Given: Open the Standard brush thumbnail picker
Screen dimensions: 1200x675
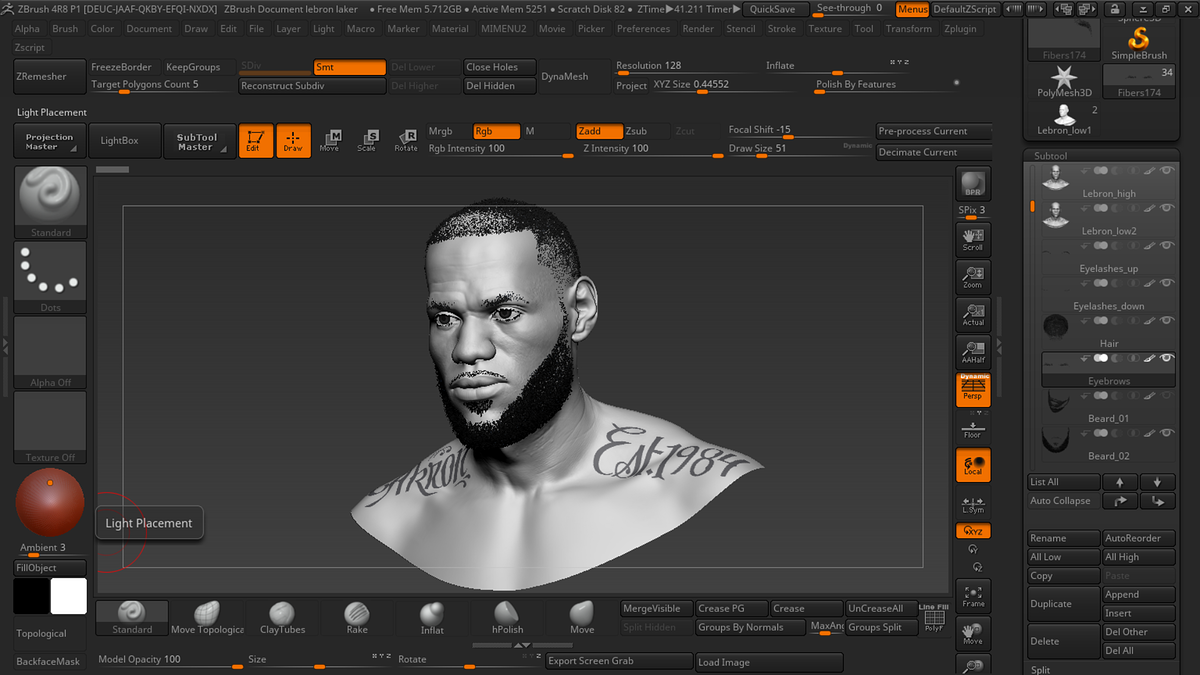Looking at the screenshot, I should 50,202.
